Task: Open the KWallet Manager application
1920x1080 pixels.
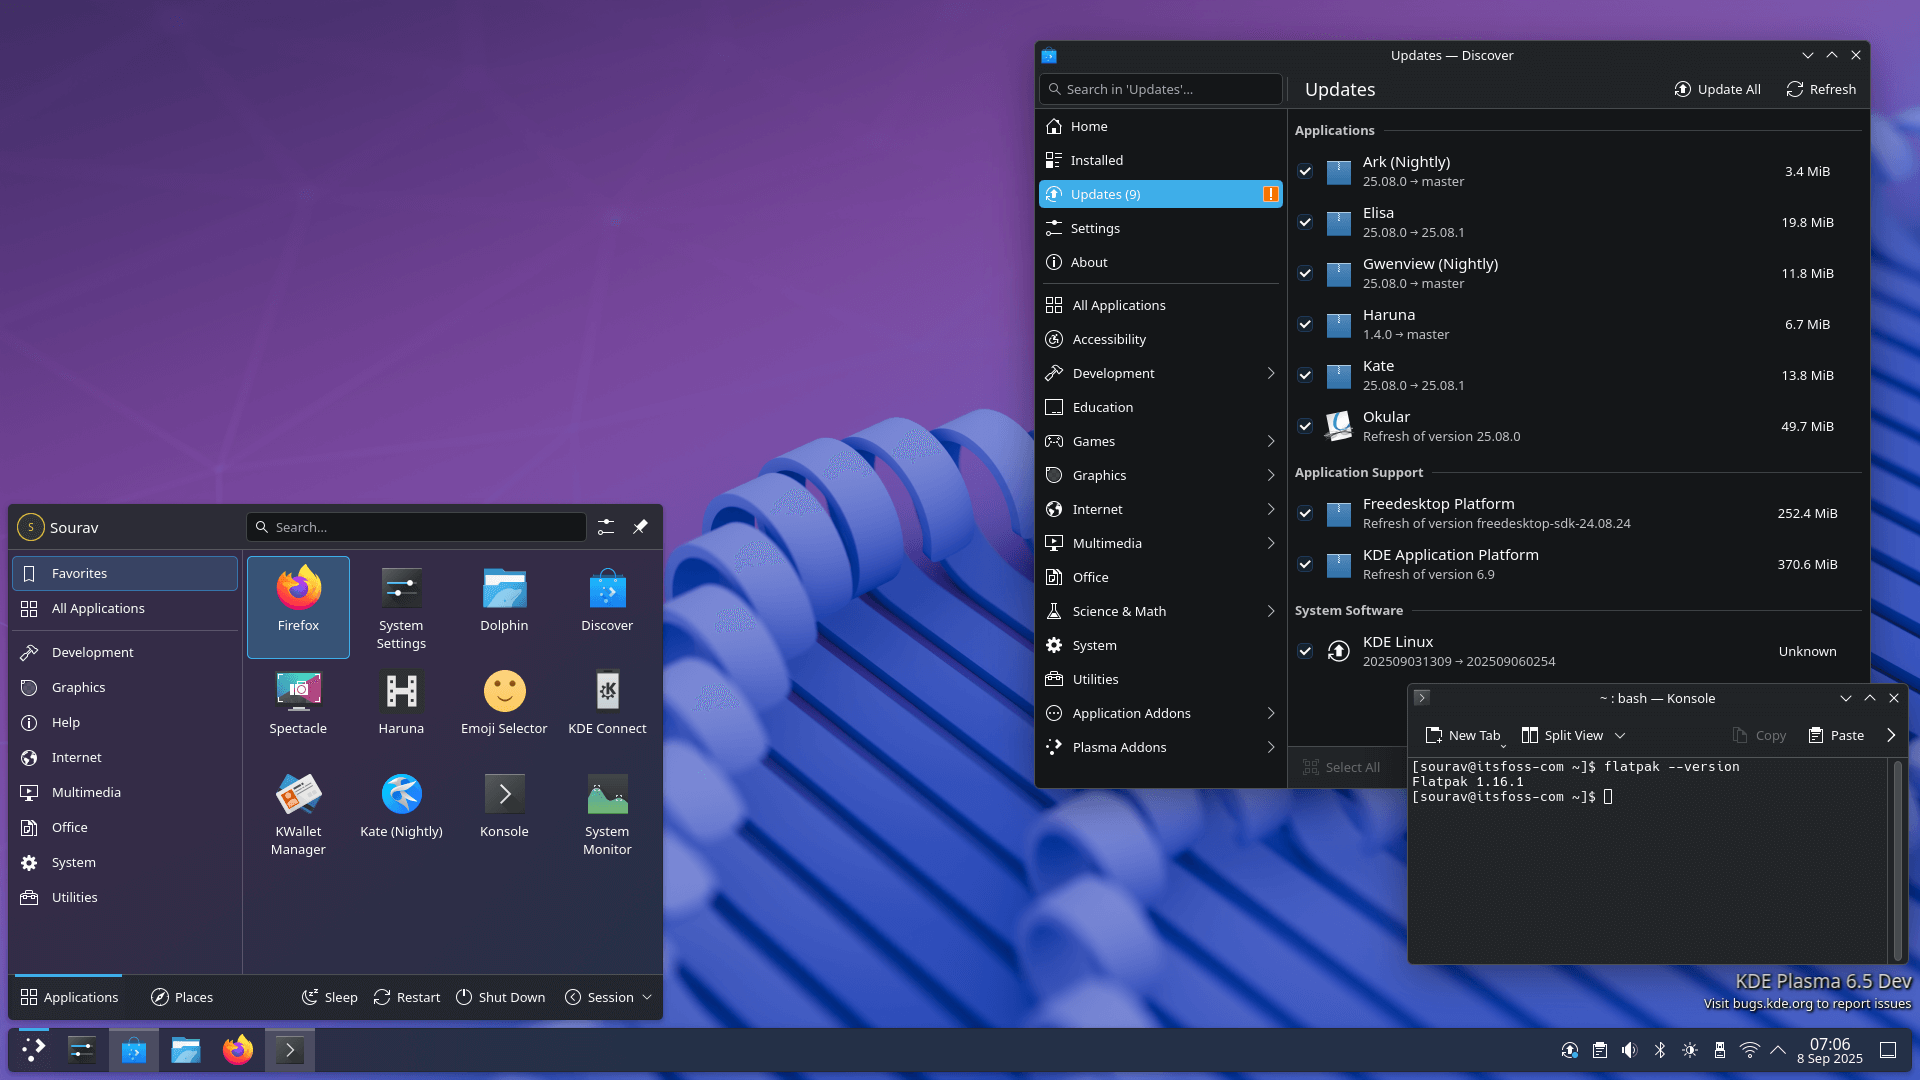Action: point(298,800)
